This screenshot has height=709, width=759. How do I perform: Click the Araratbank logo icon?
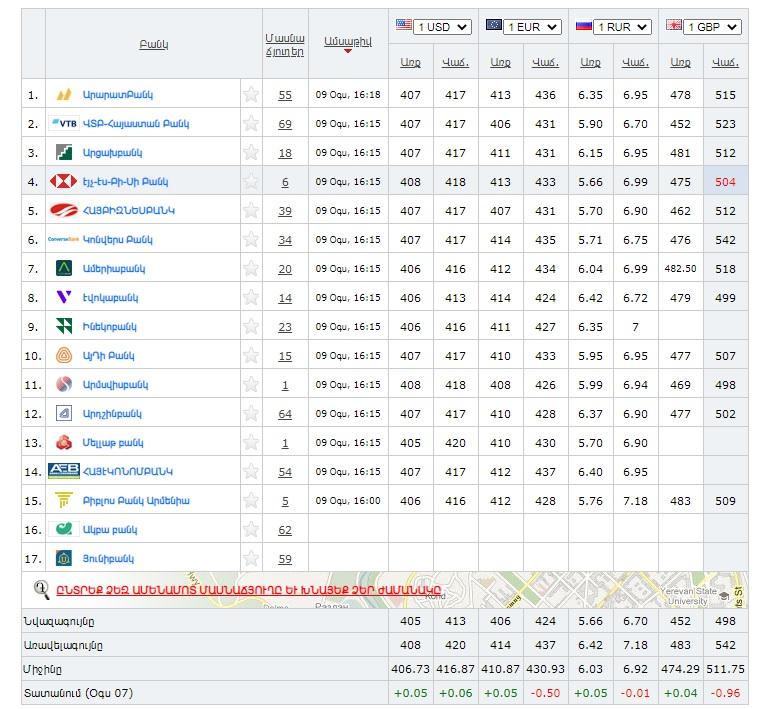64,95
